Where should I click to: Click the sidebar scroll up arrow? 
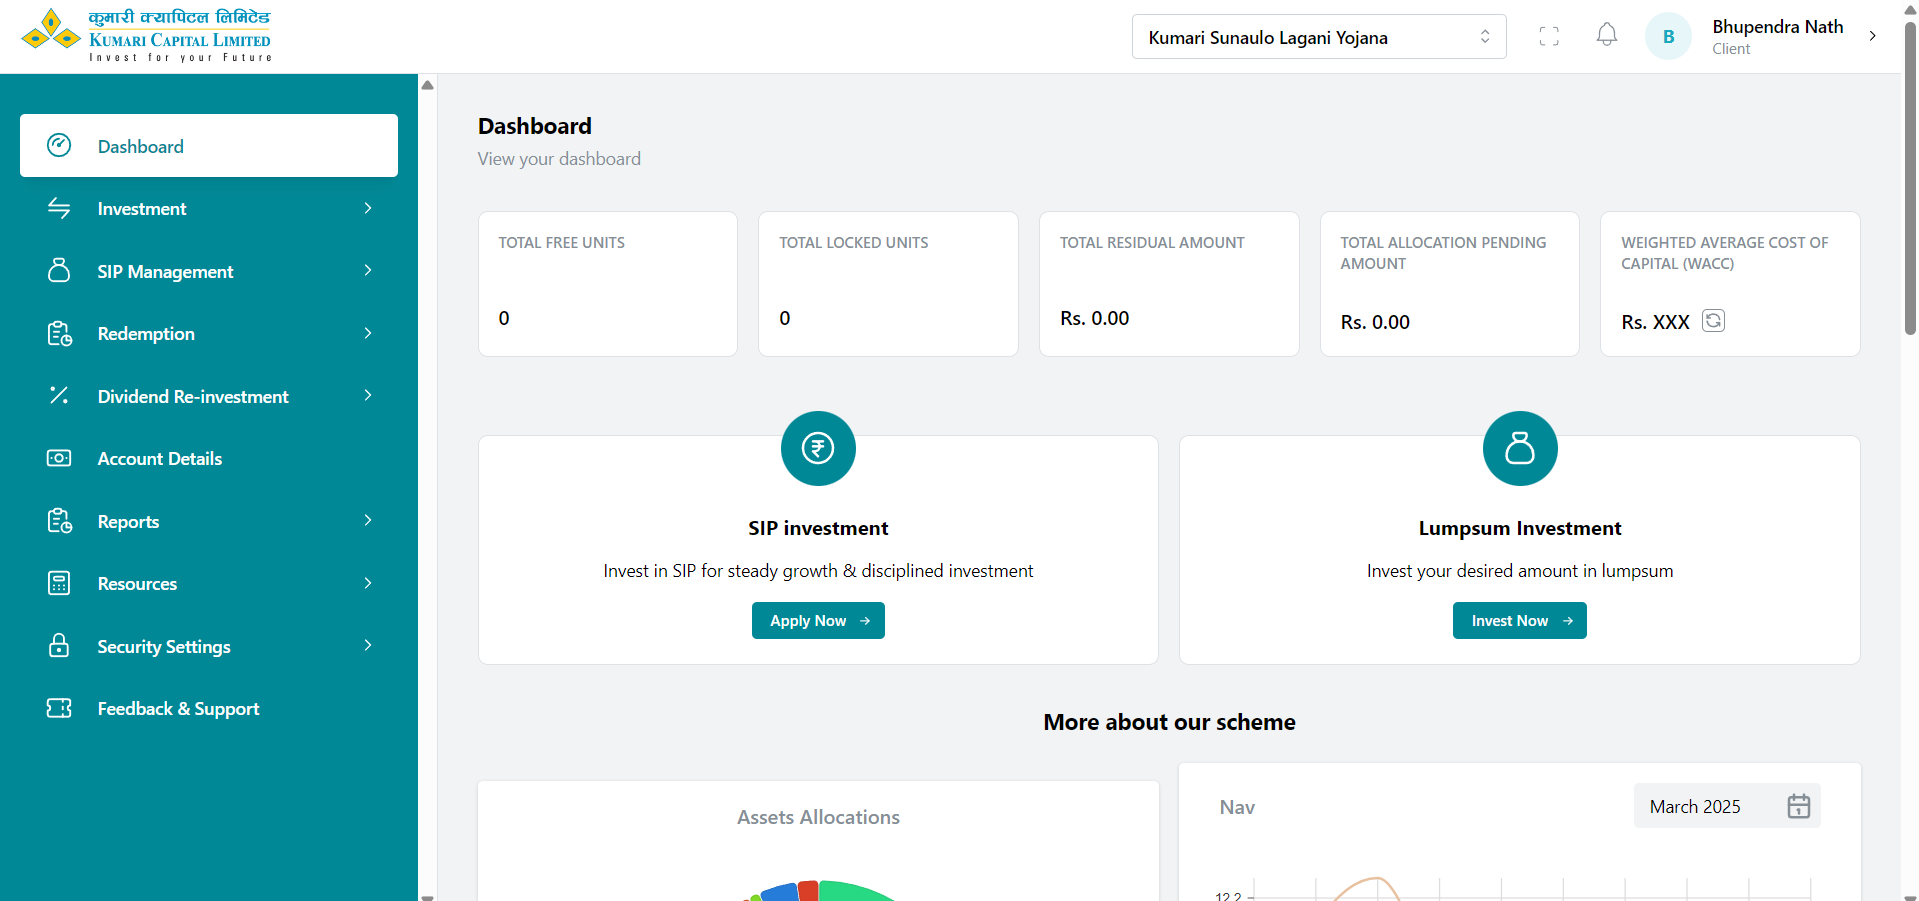coord(428,85)
